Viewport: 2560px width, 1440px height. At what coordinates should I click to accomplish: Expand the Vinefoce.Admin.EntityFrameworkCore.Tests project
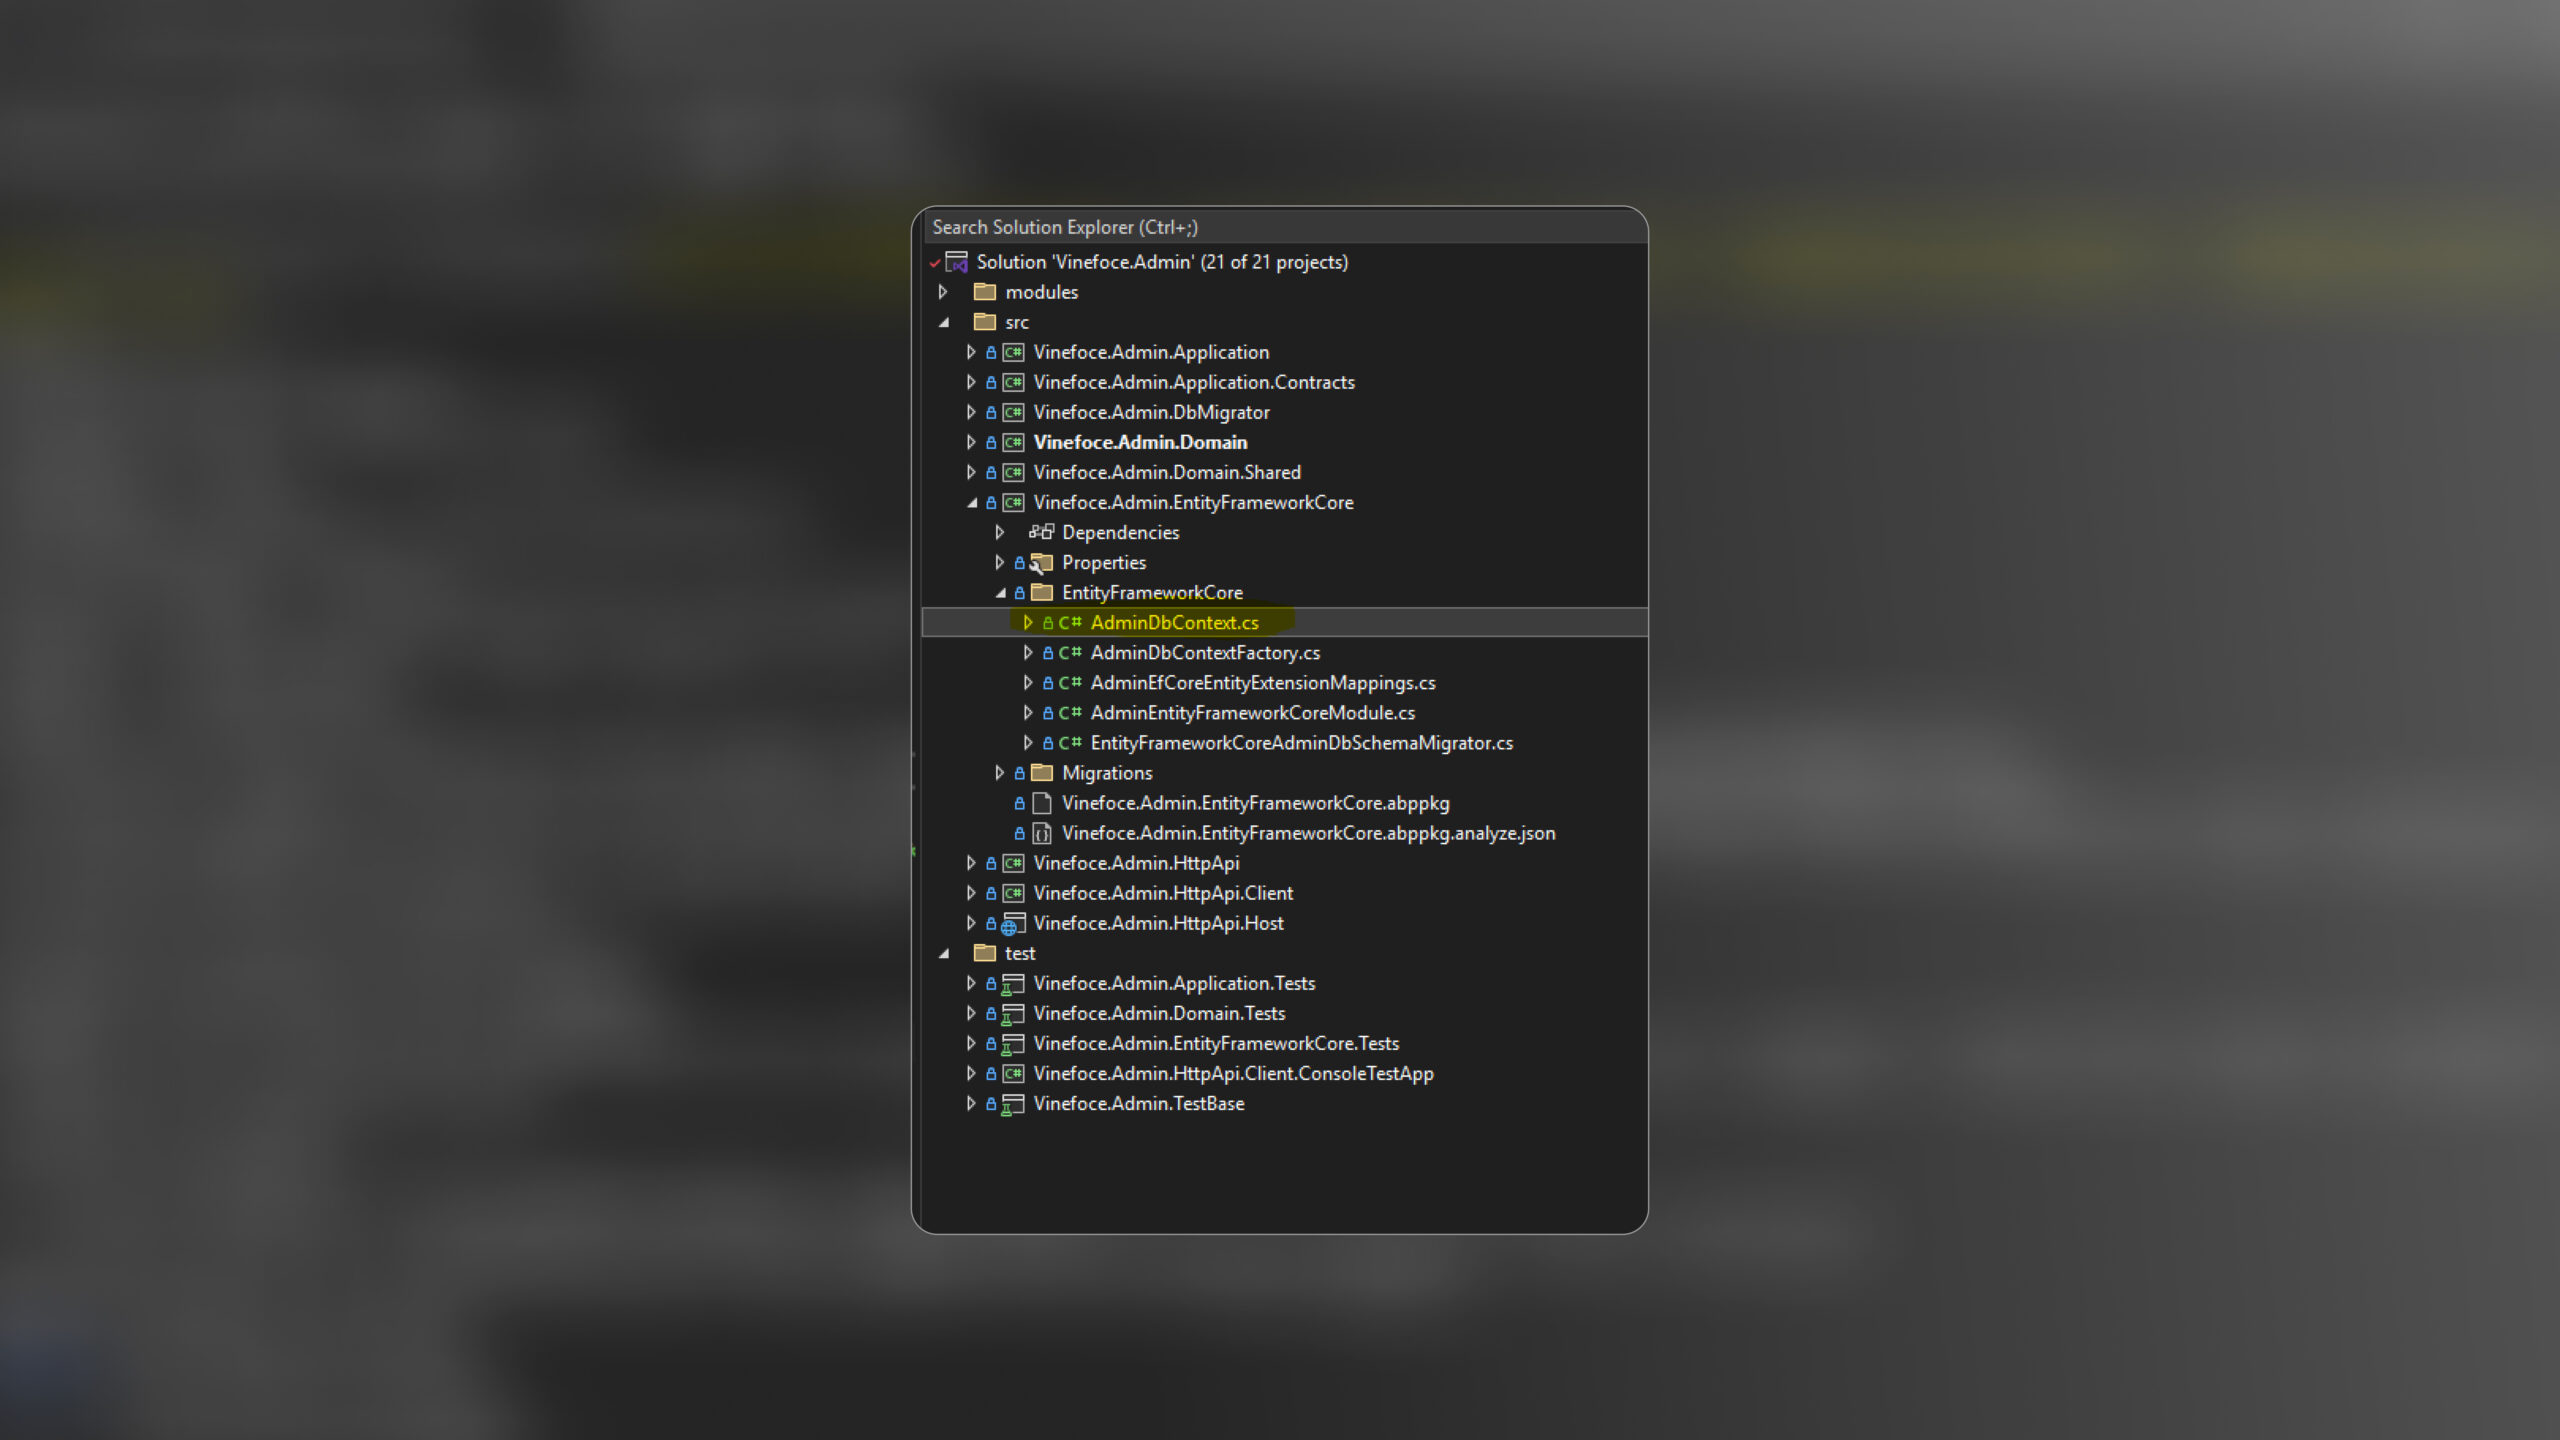pos(971,1043)
